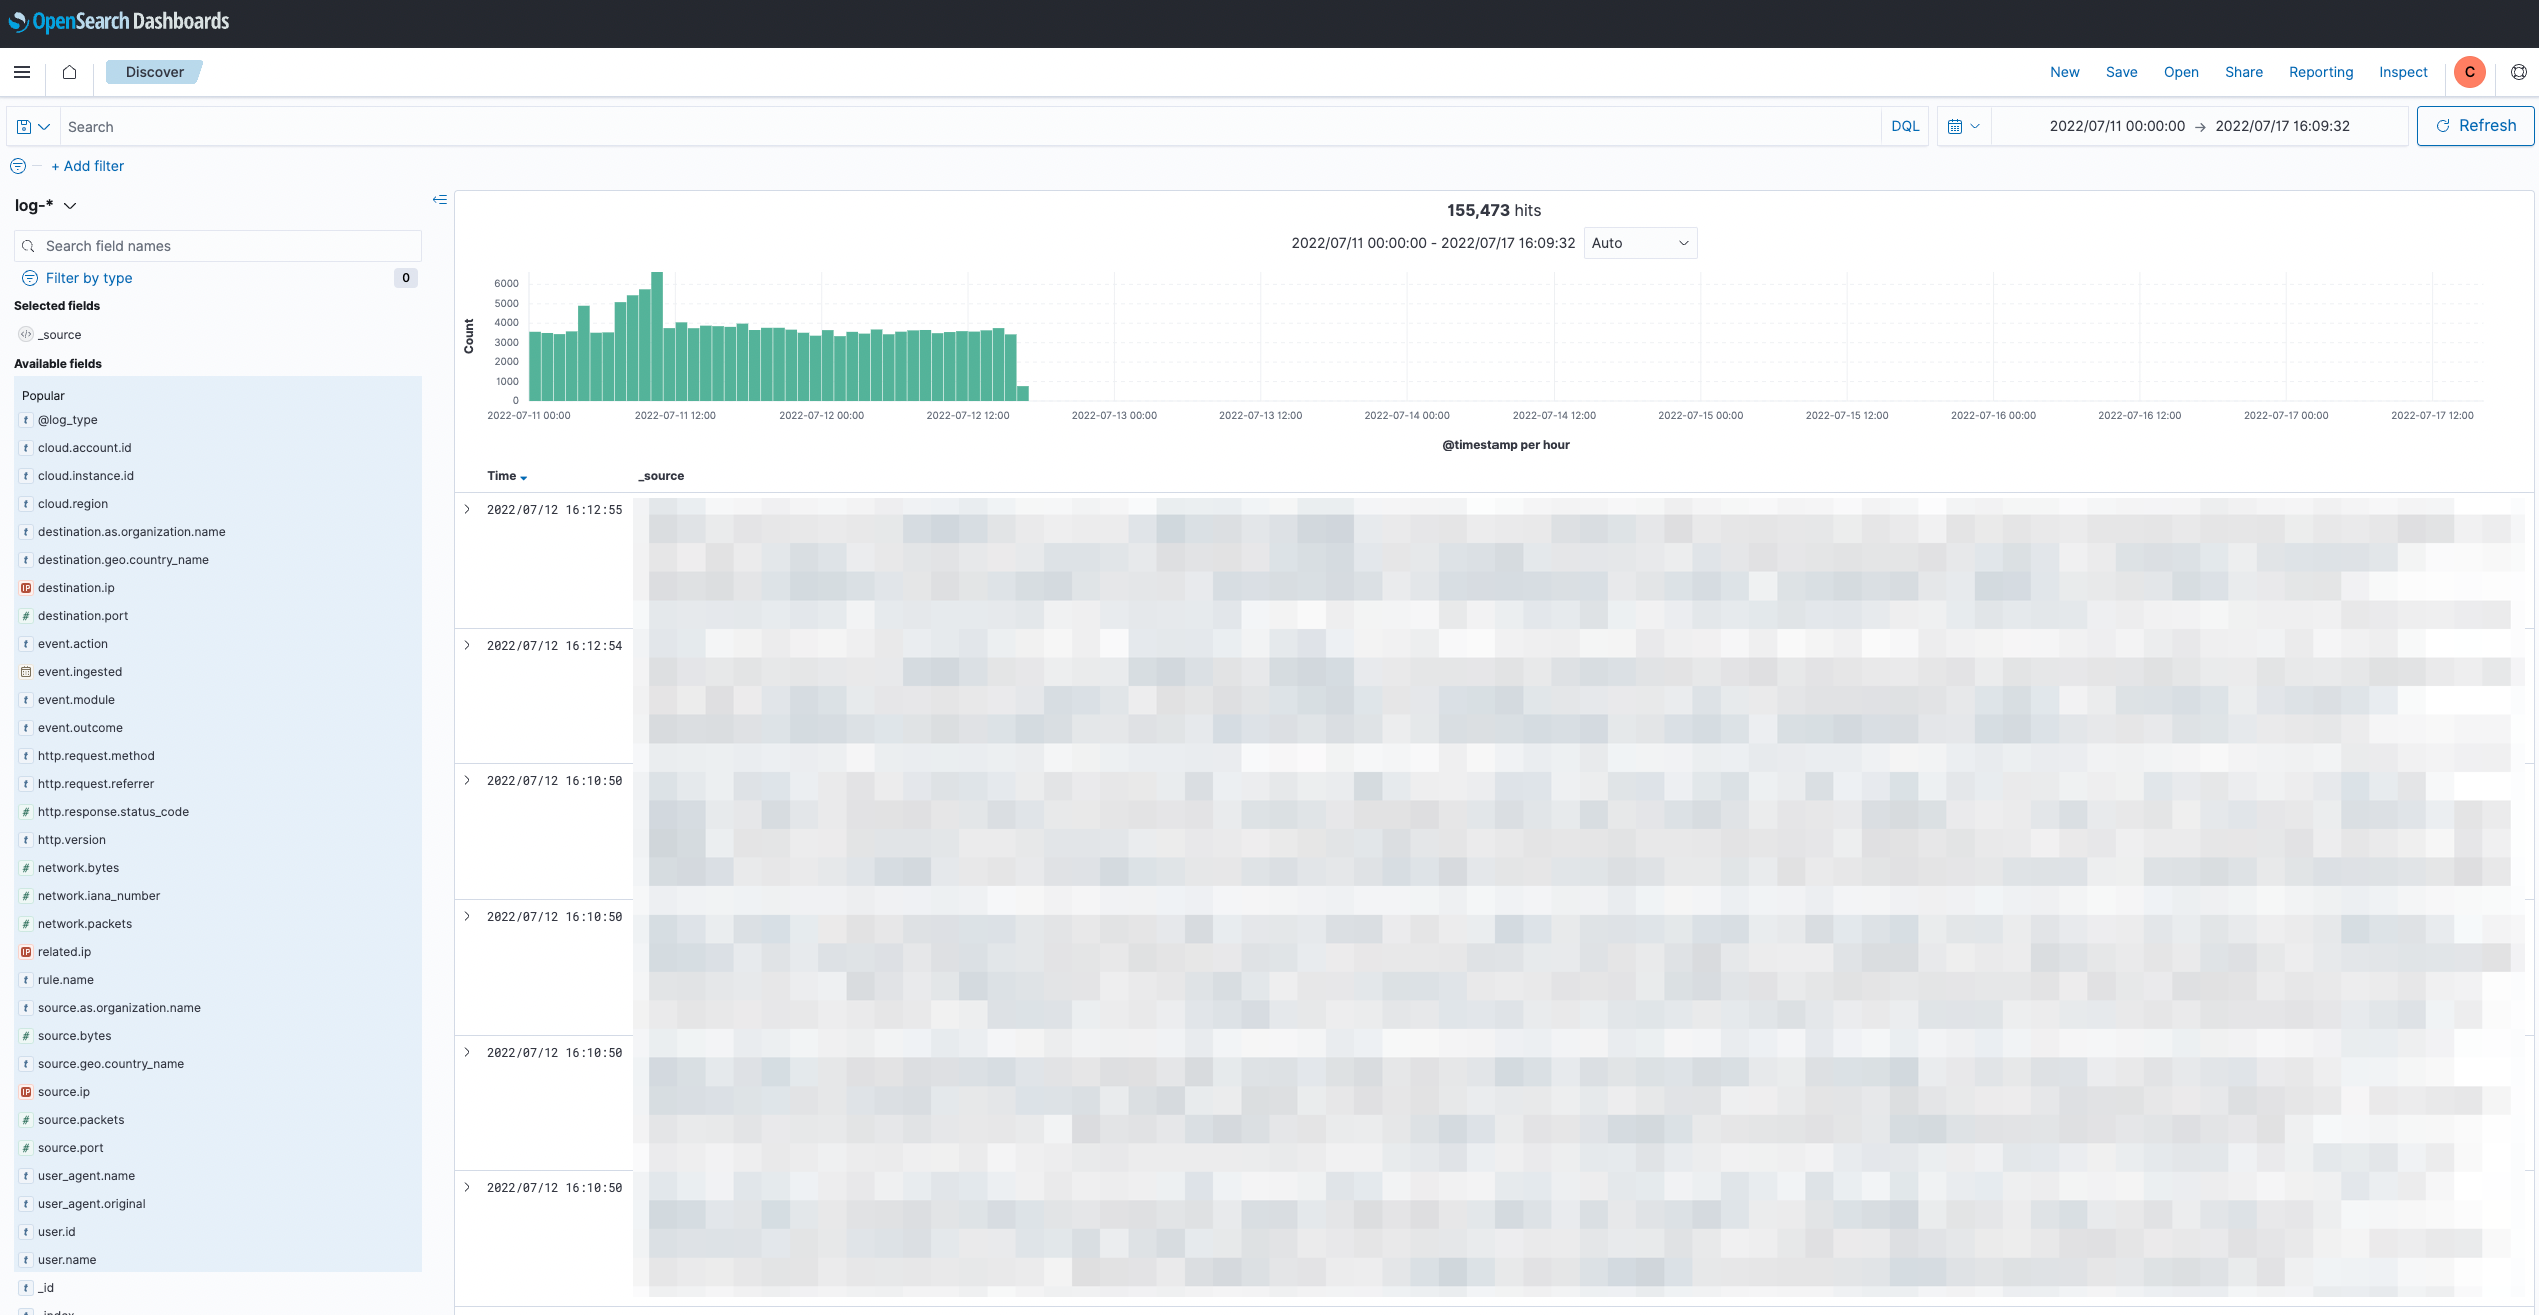Open Filter by type options
The width and height of the screenshot is (2539, 1315).
tap(89, 278)
